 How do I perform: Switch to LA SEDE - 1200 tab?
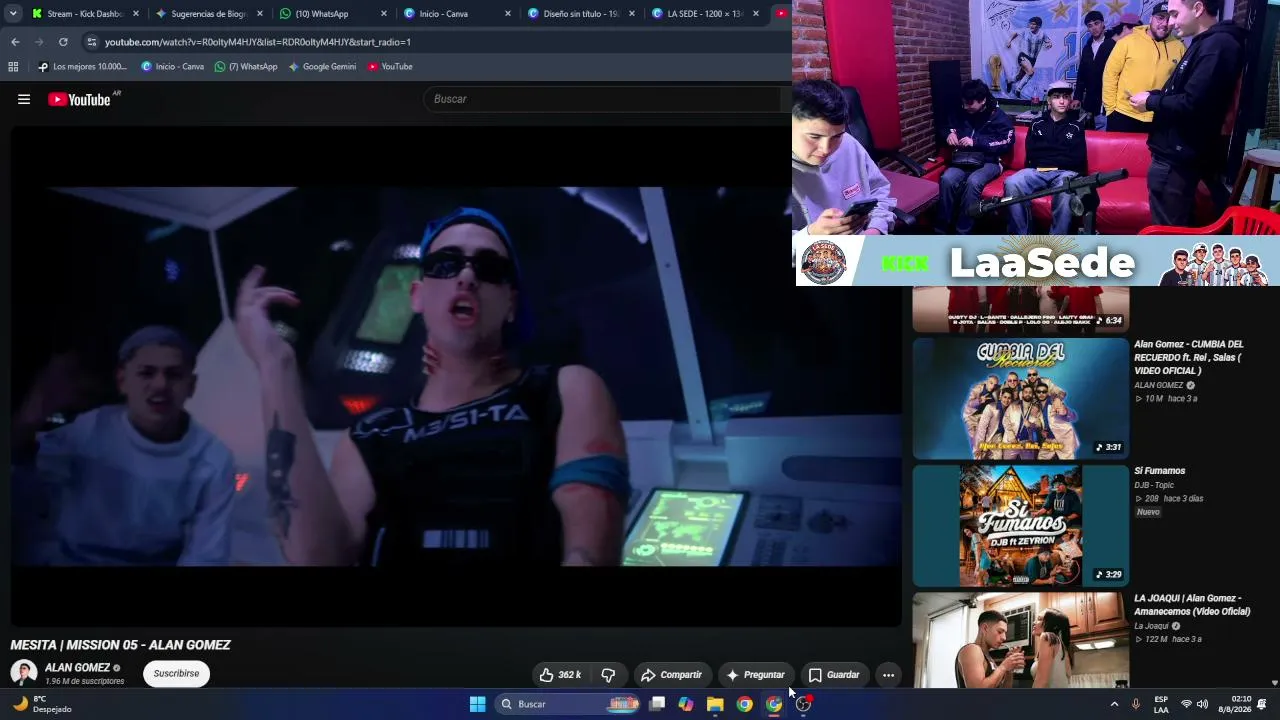(x=705, y=14)
